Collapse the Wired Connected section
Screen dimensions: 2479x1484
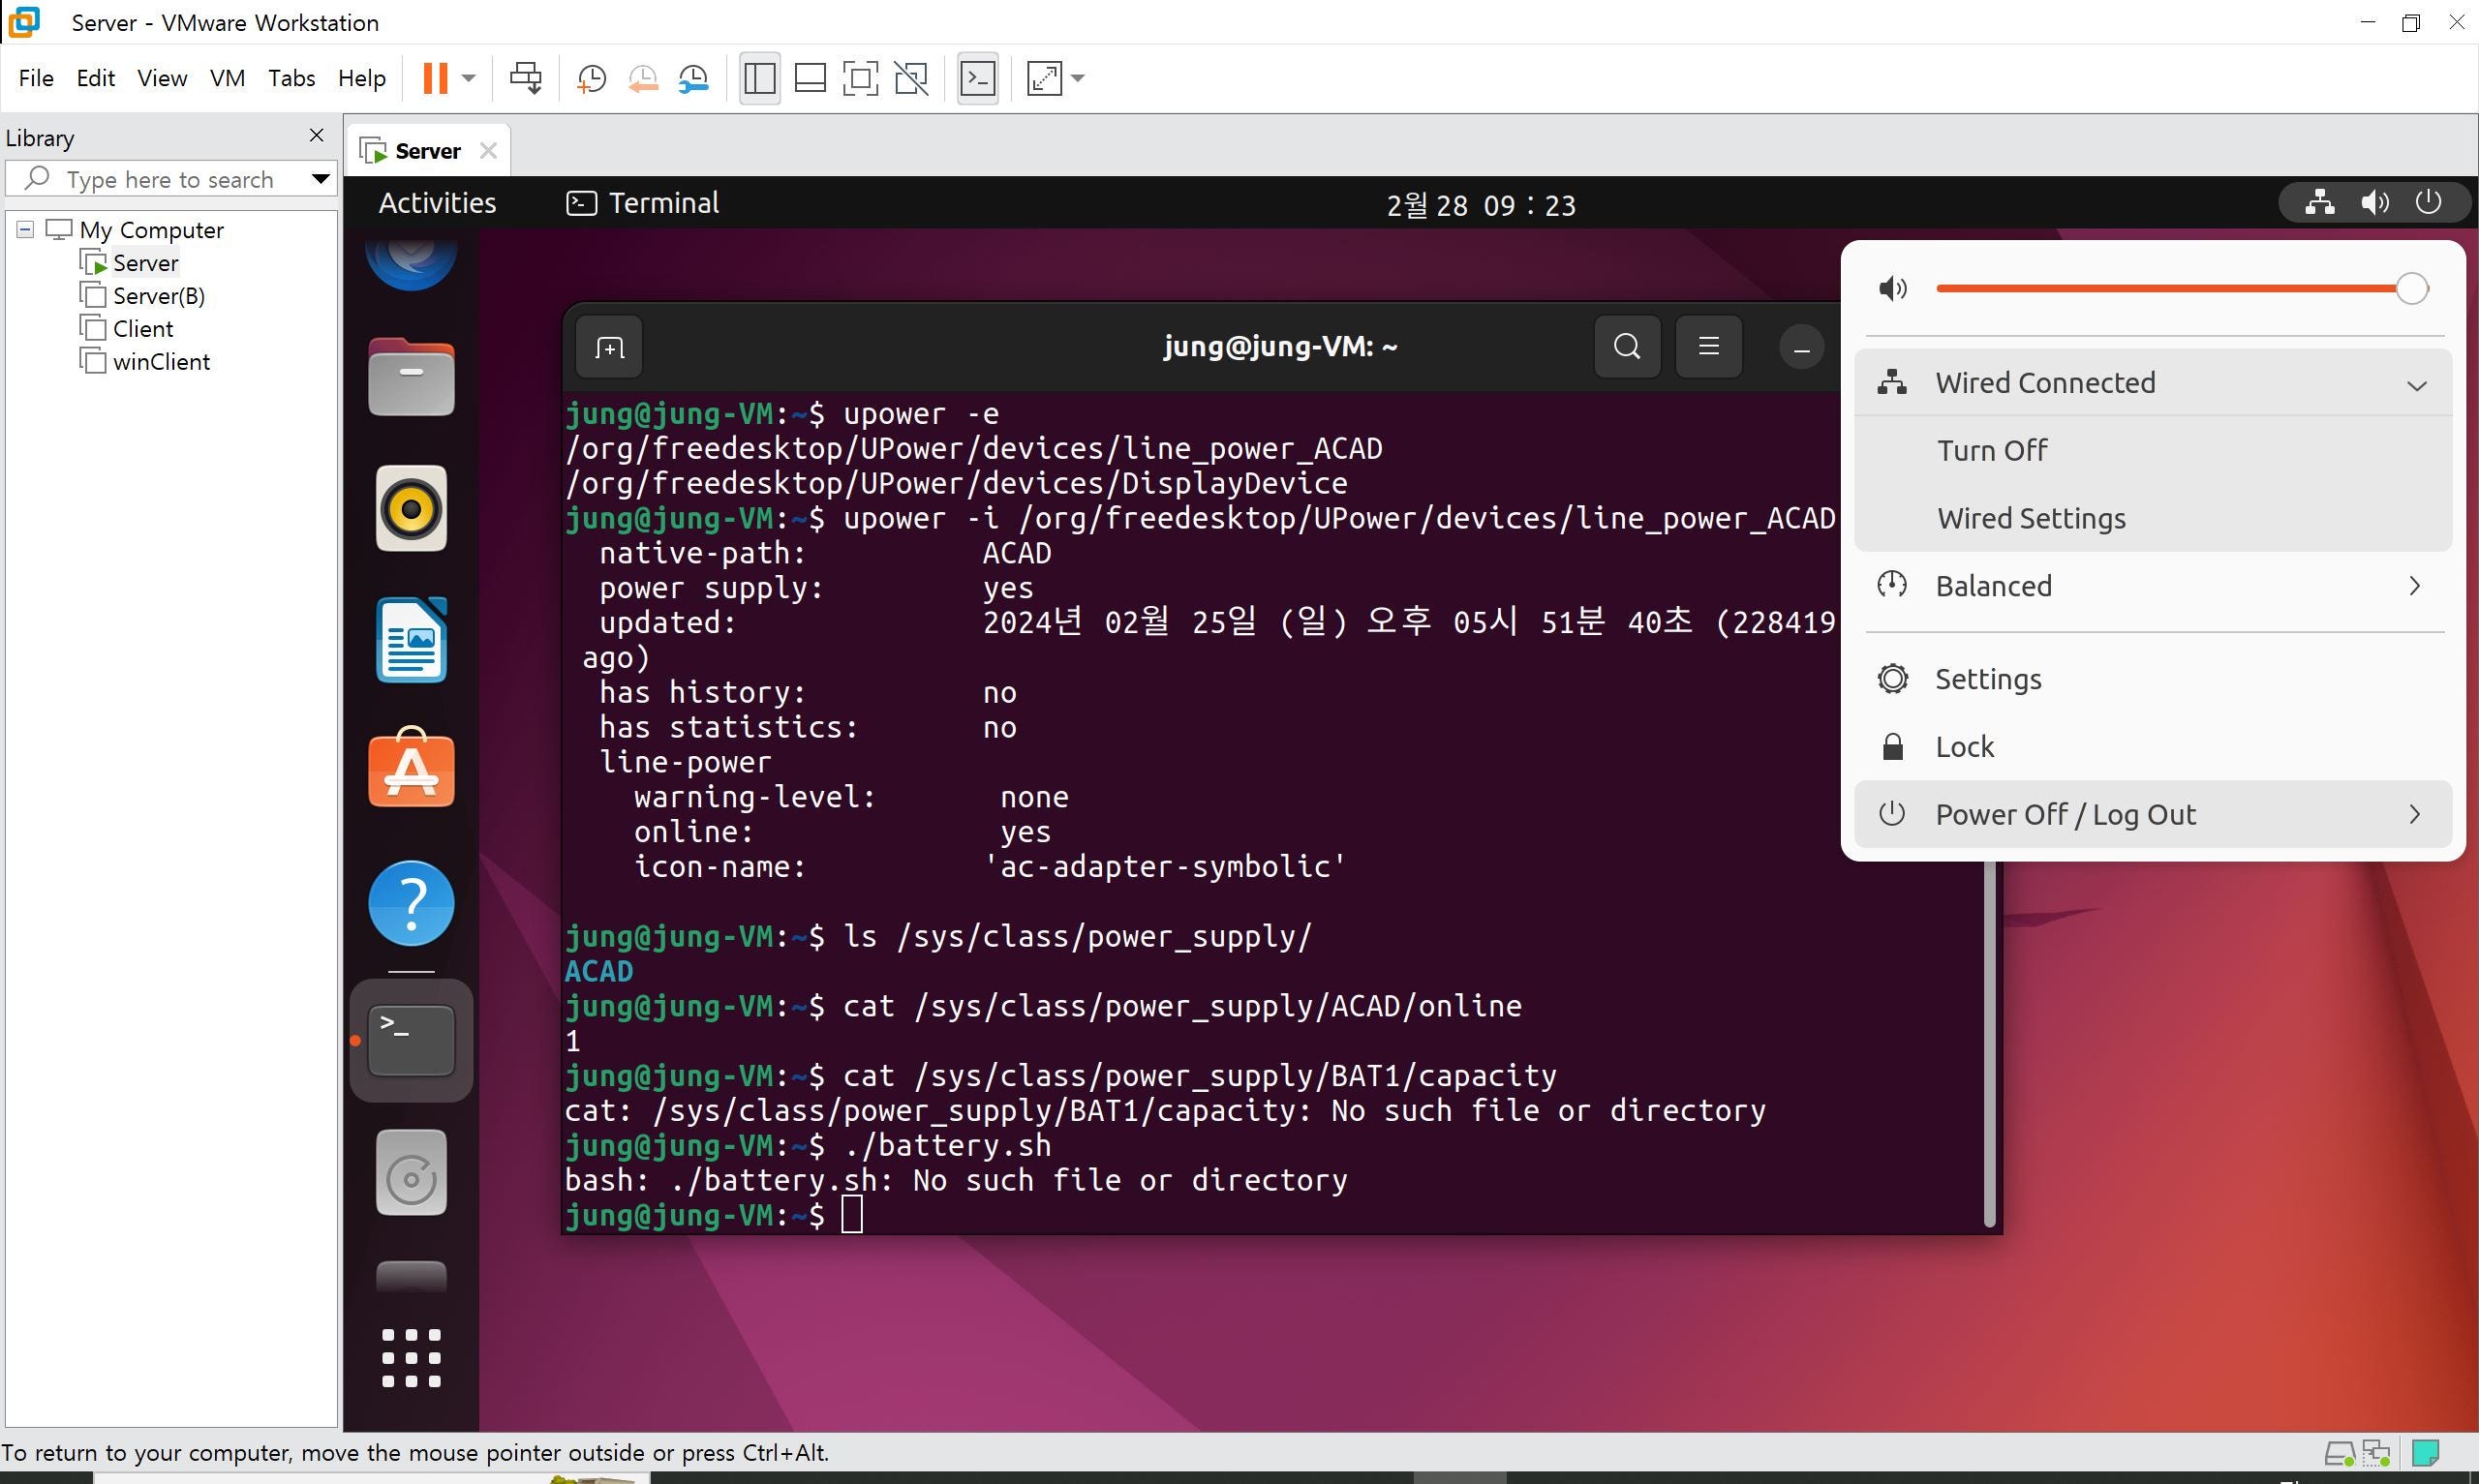(2416, 385)
